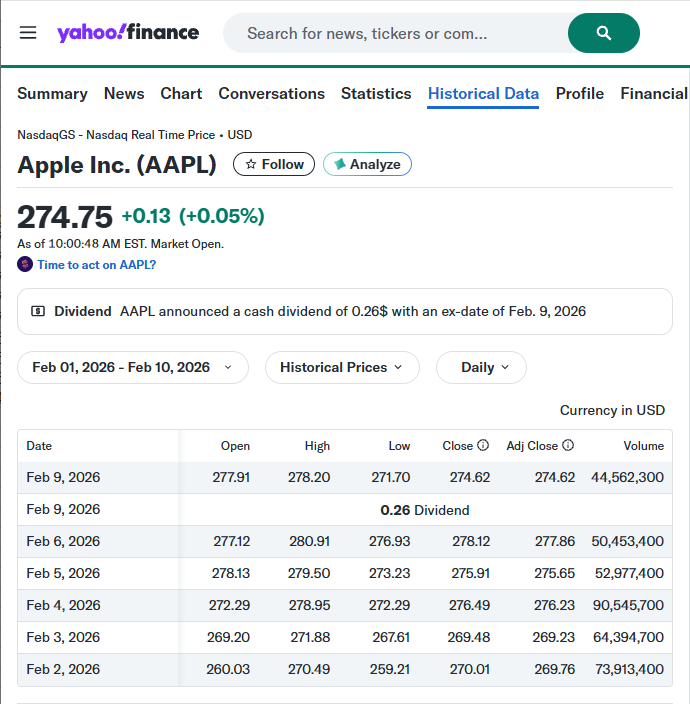690x704 pixels.
Task: Click the NasdaqGS exchange info line
Action: tap(135, 135)
